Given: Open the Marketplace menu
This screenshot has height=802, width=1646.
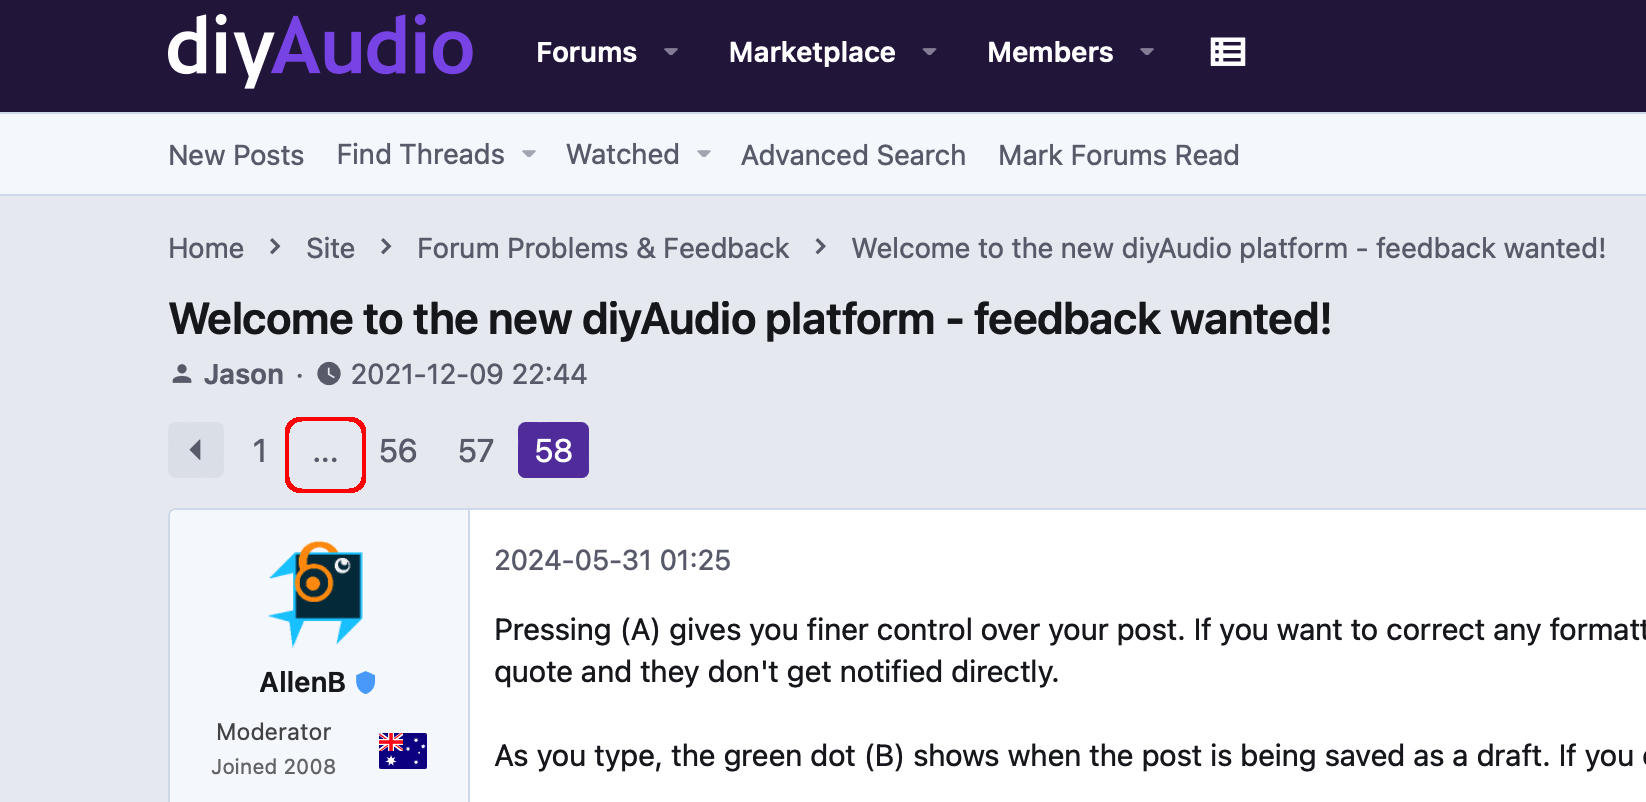Looking at the screenshot, I should (x=812, y=52).
